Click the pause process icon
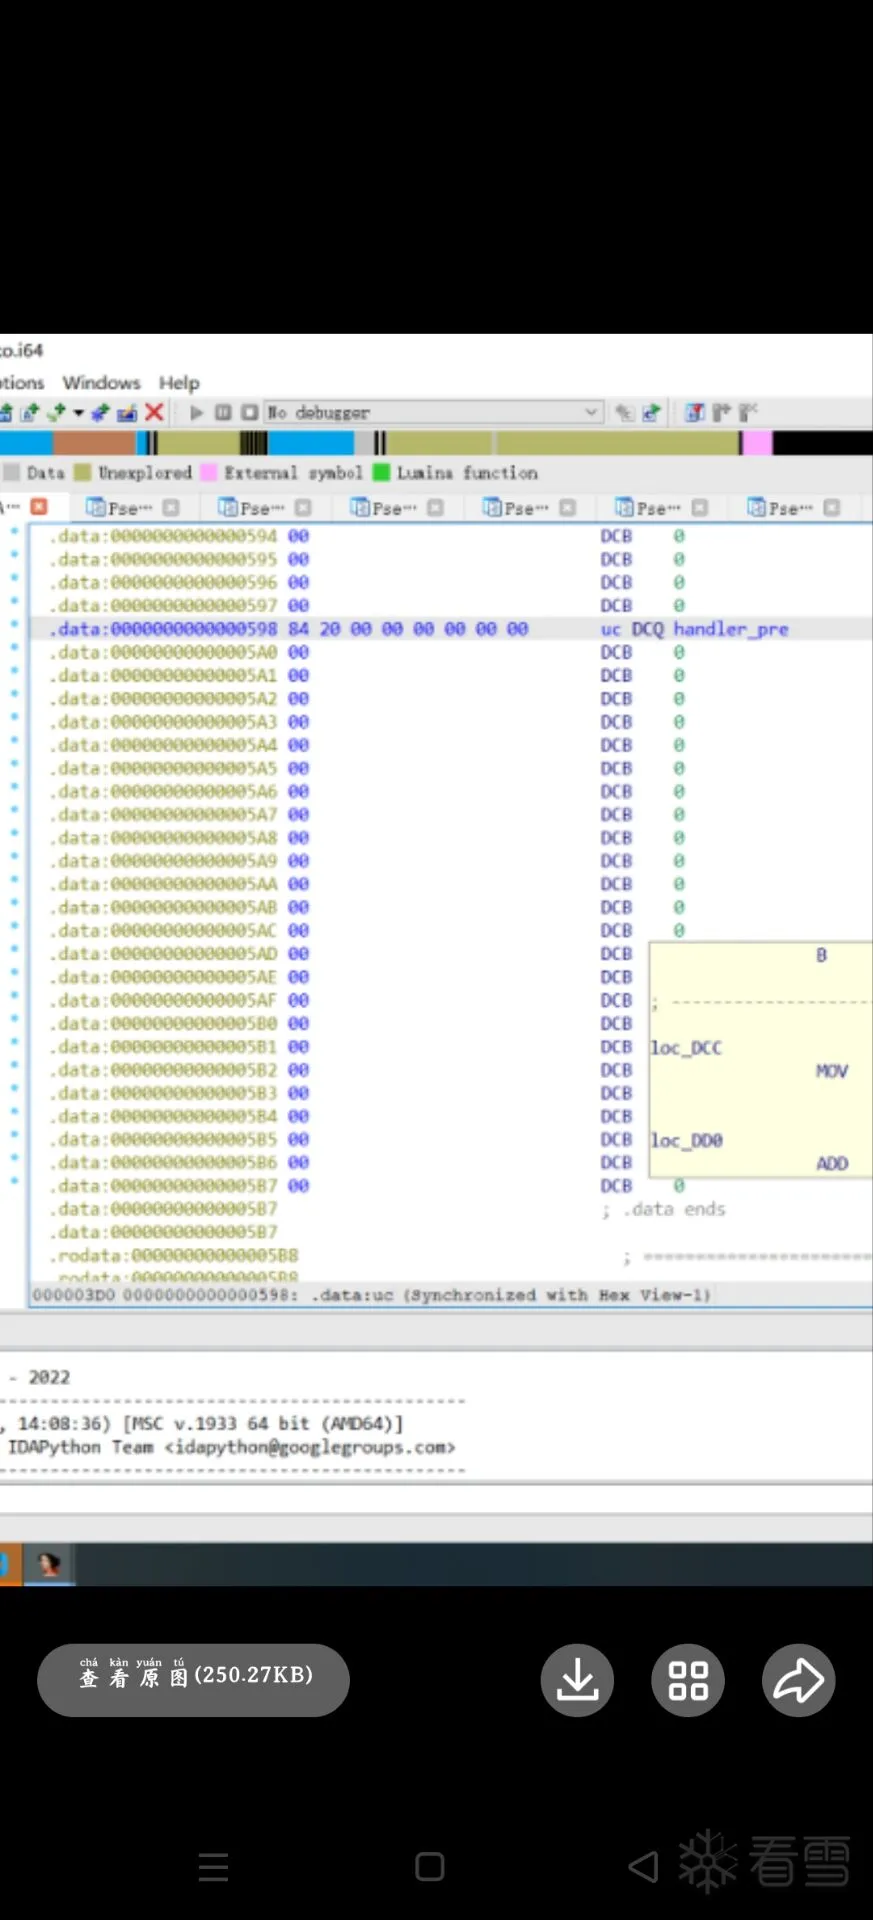 pos(223,412)
